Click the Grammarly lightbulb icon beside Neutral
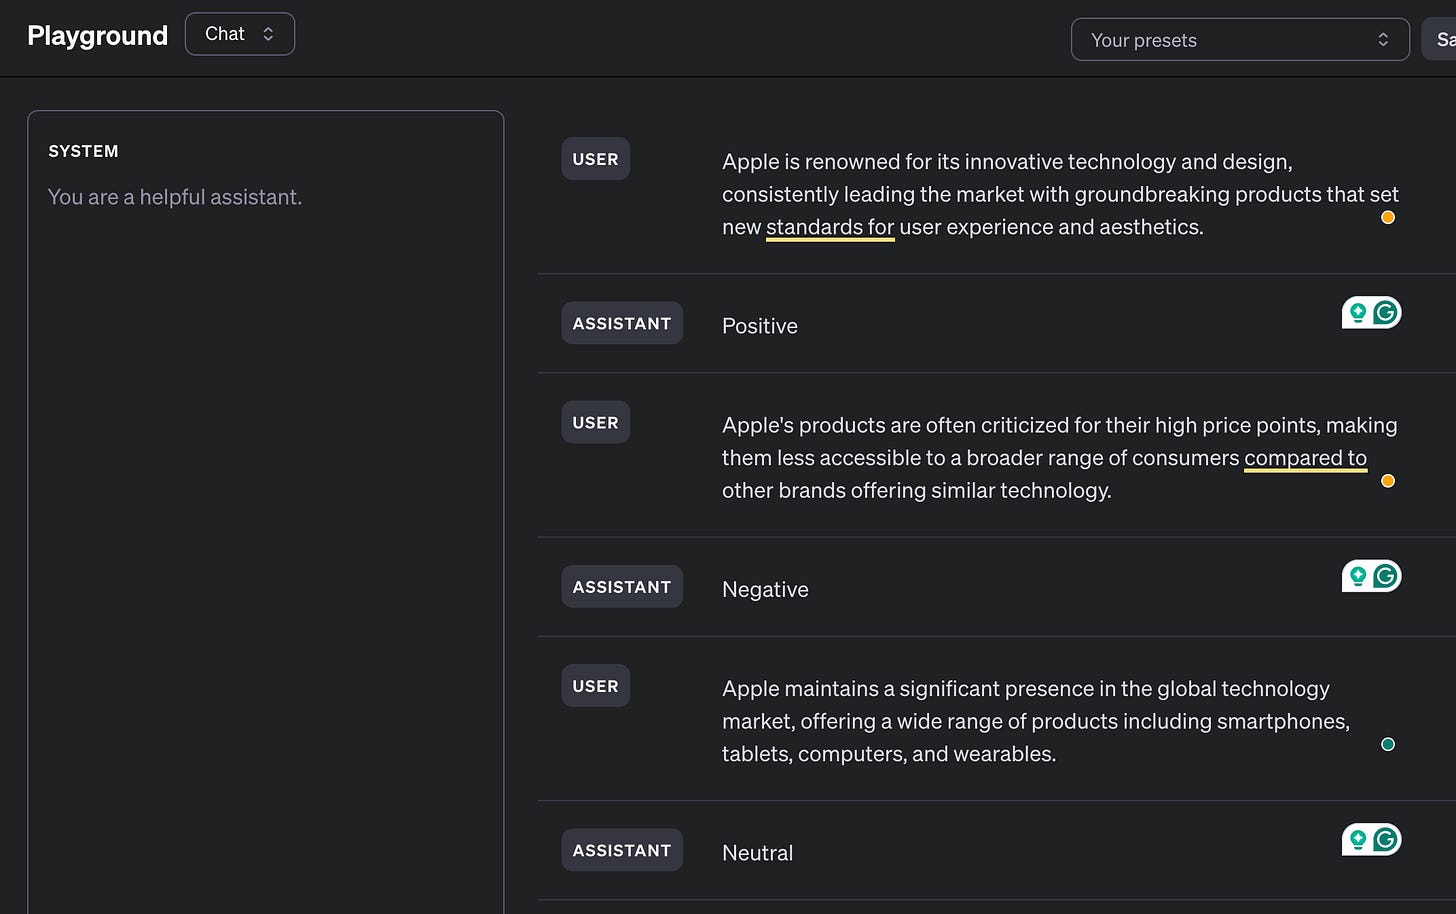This screenshot has height=914, width=1456. 1358,840
